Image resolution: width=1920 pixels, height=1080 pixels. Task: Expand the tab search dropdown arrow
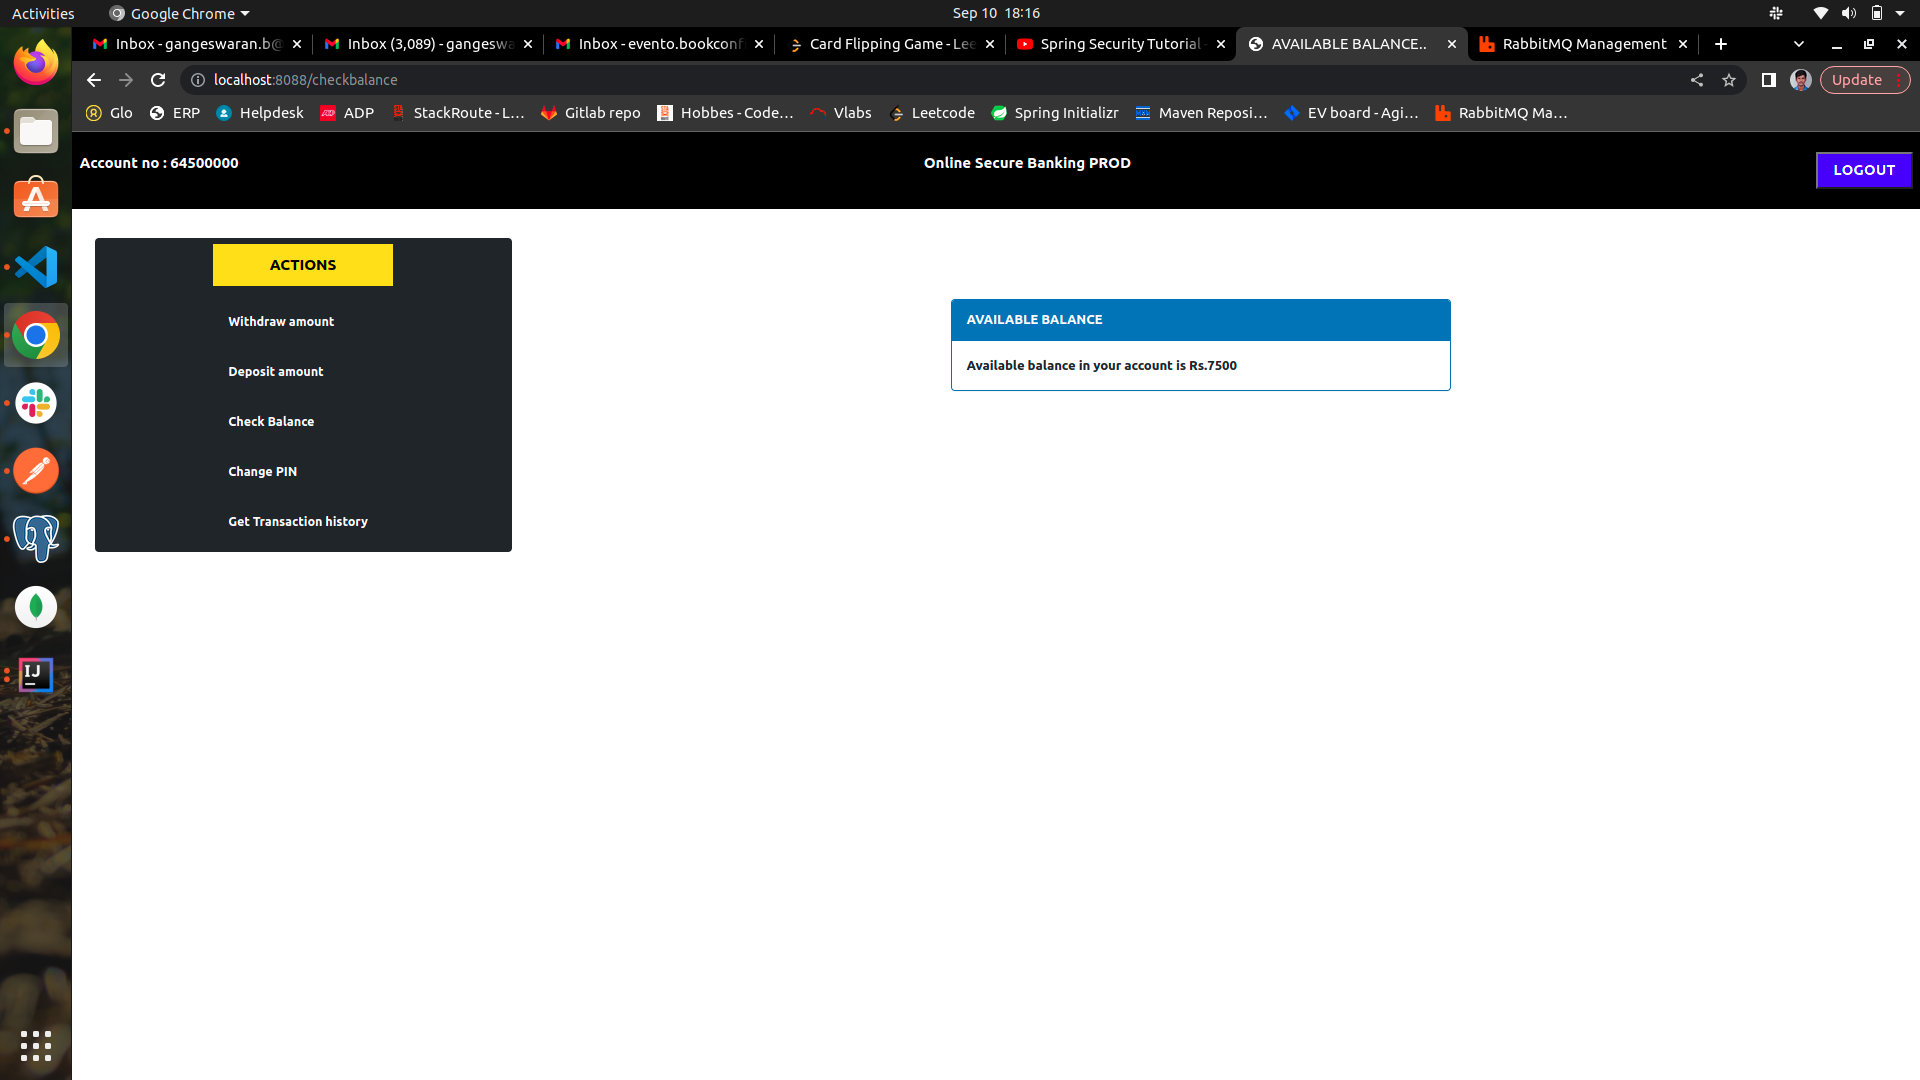click(1799, 44)
